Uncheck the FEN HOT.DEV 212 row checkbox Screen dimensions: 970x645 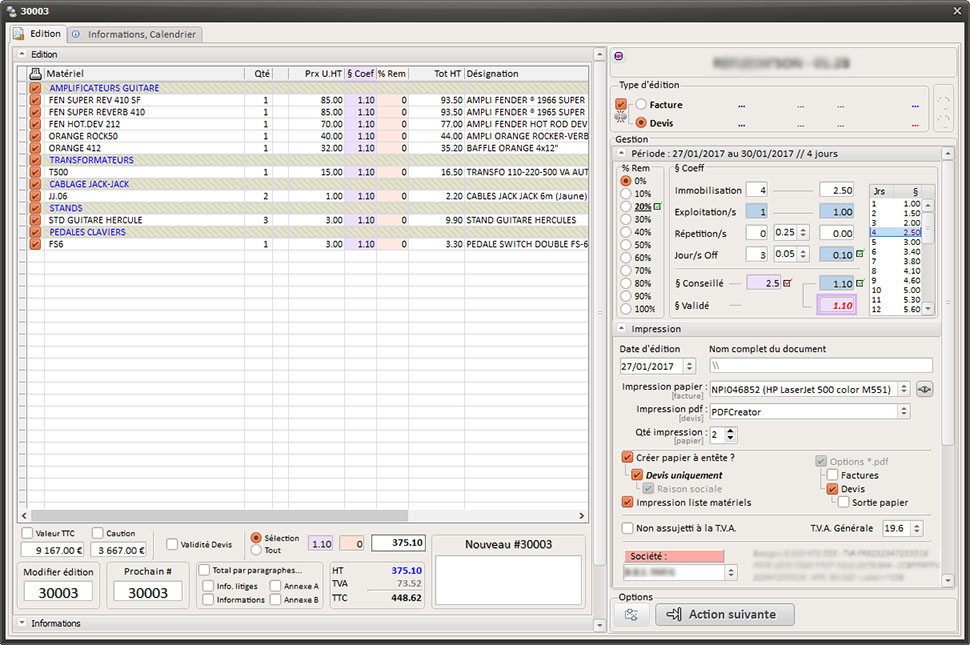click(x=35, y=124)
